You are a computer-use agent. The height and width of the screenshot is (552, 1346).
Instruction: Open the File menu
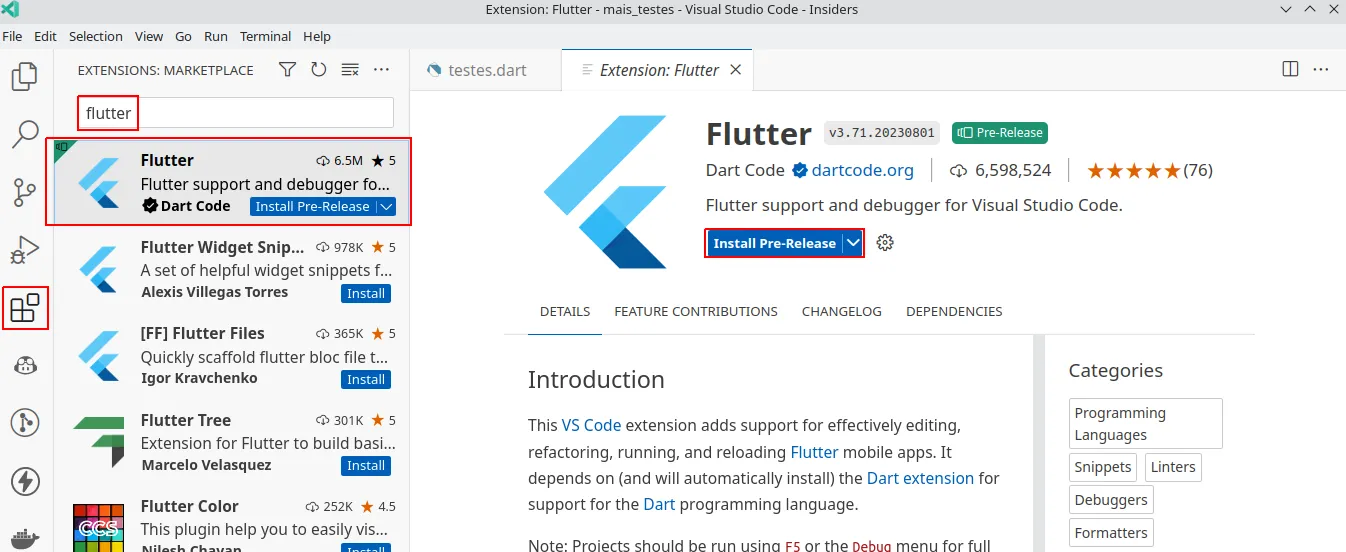pos(13,36)
